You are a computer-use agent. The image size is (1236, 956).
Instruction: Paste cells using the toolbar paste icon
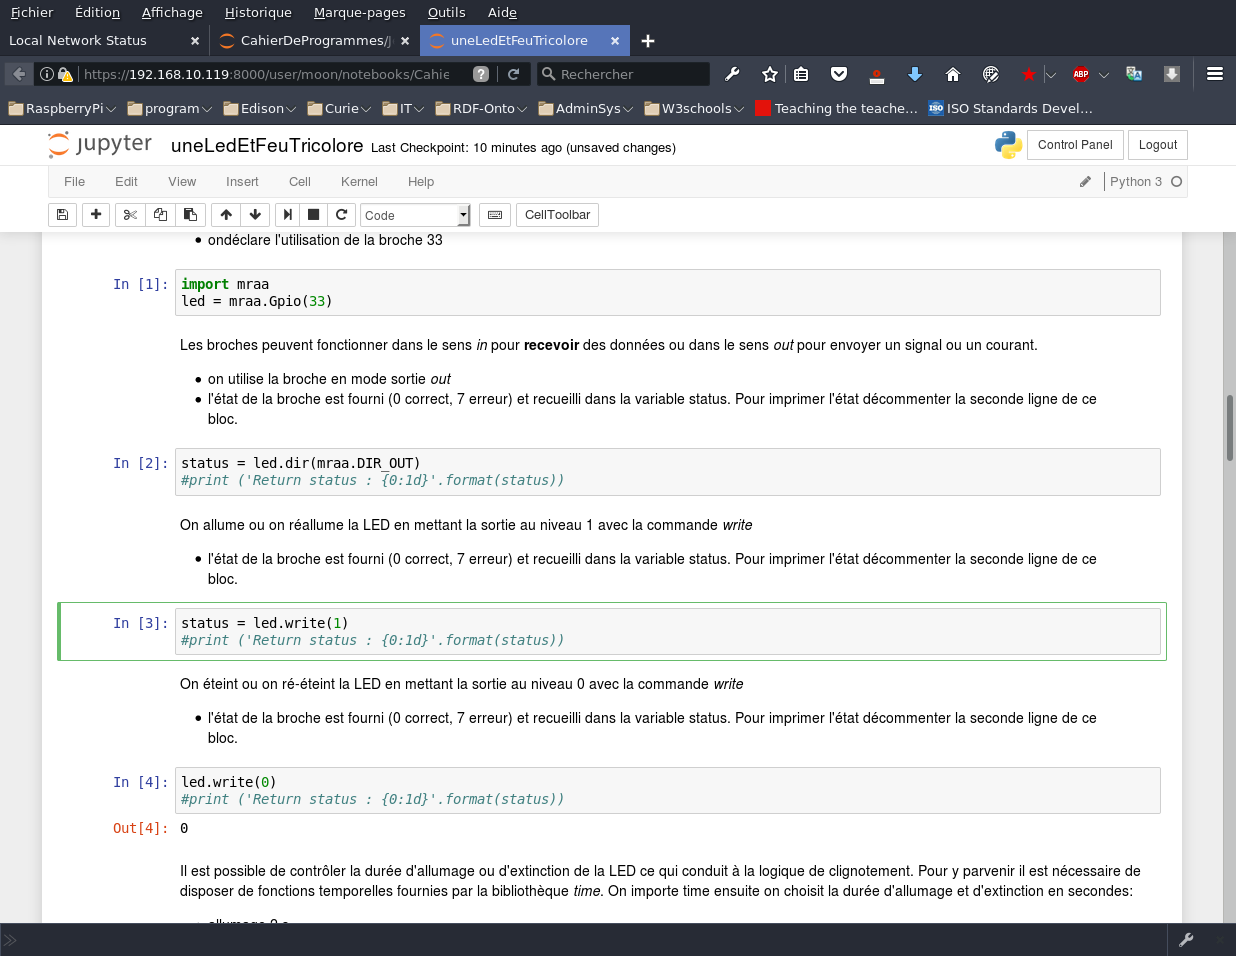(x=190, y=215)
